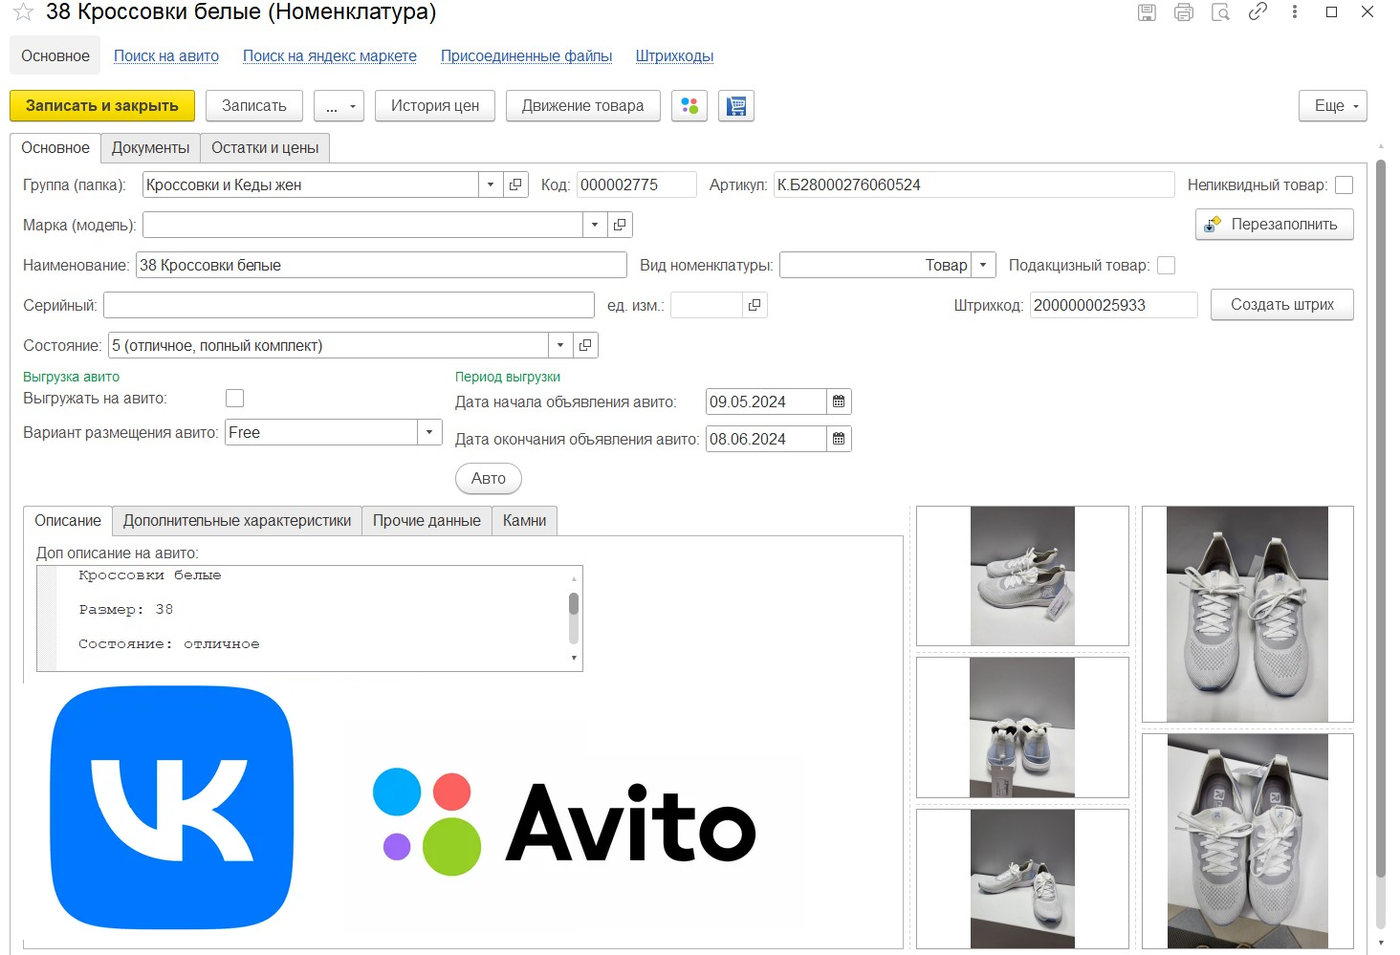Toggle the Неликвидный товар checkbox
This screenshot has width=1400, height=955.
pos(1344,185)
